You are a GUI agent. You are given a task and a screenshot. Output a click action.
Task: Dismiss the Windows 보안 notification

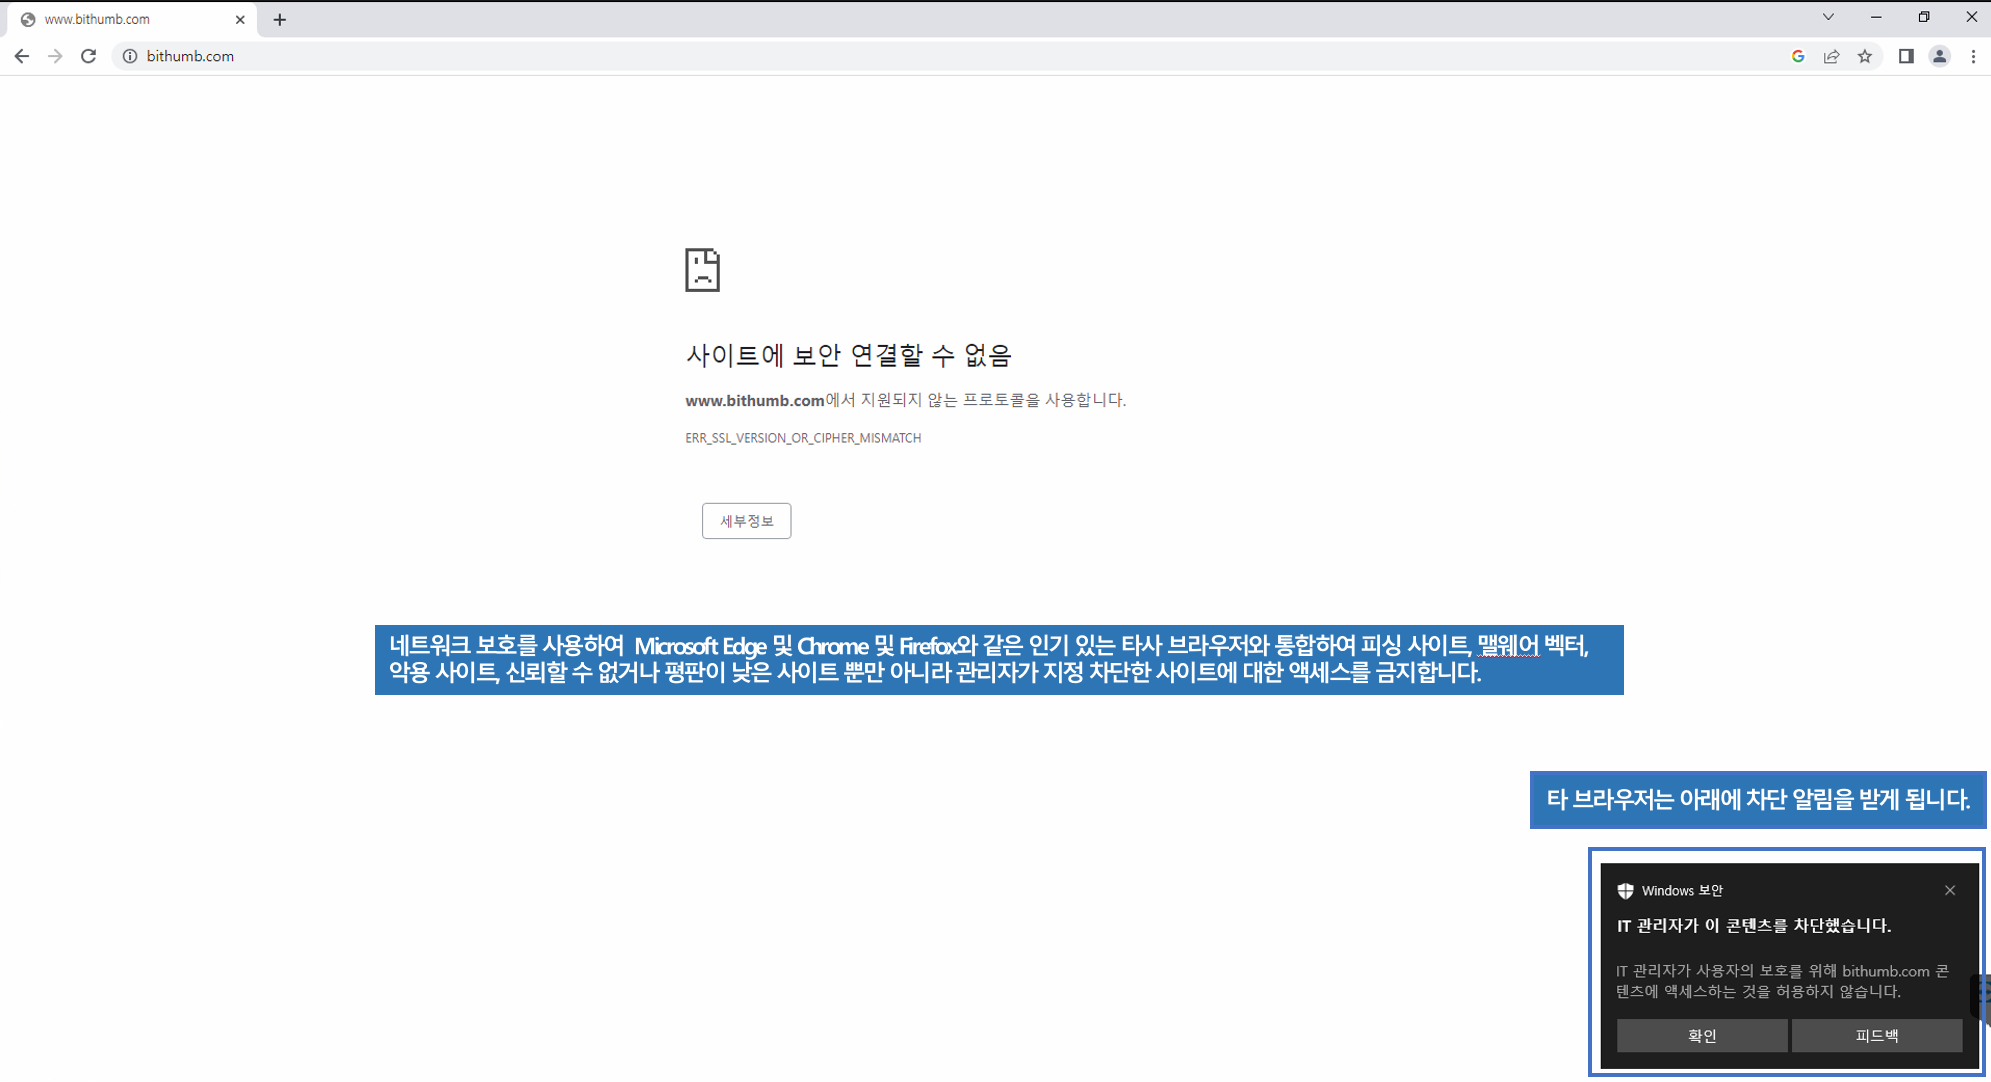point(1949,890)
